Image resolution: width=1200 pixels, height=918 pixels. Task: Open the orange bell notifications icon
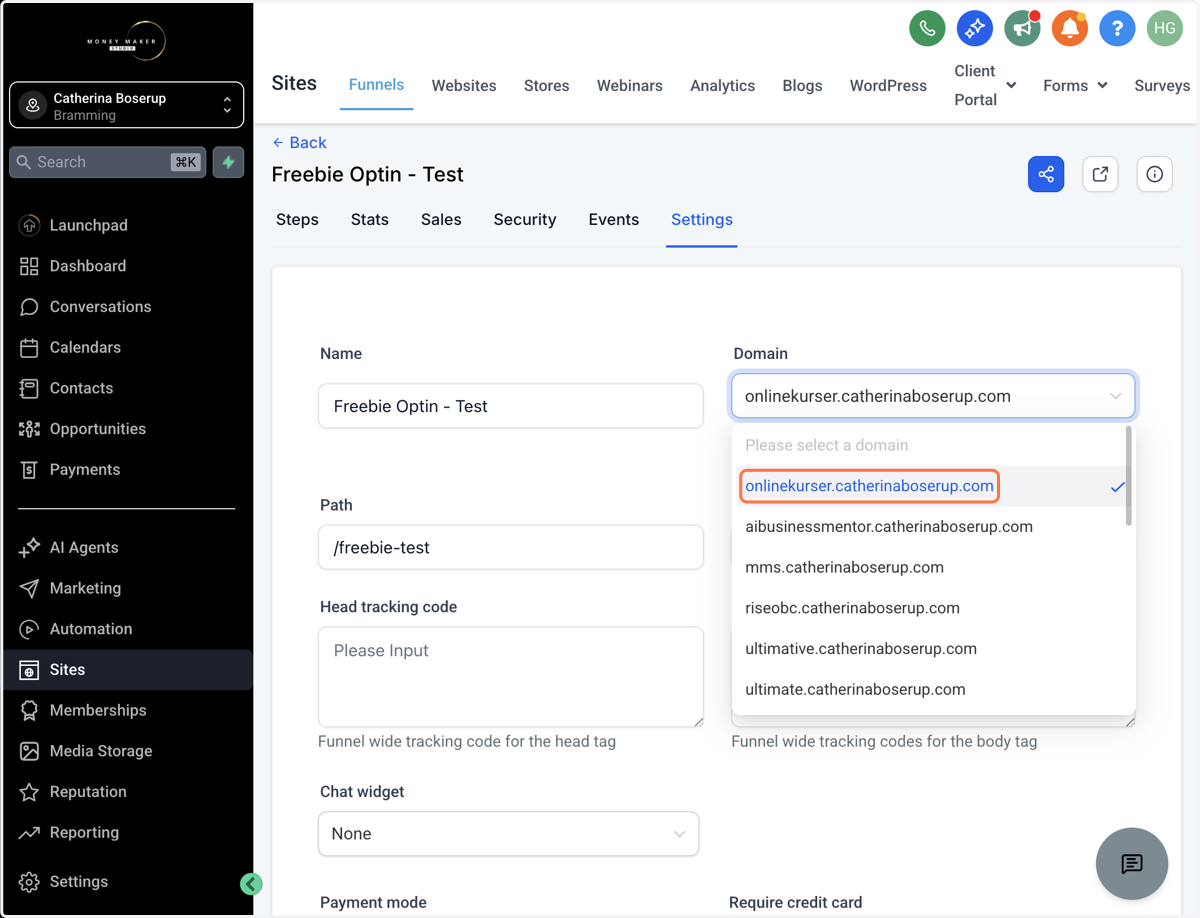pos(1069,28)
